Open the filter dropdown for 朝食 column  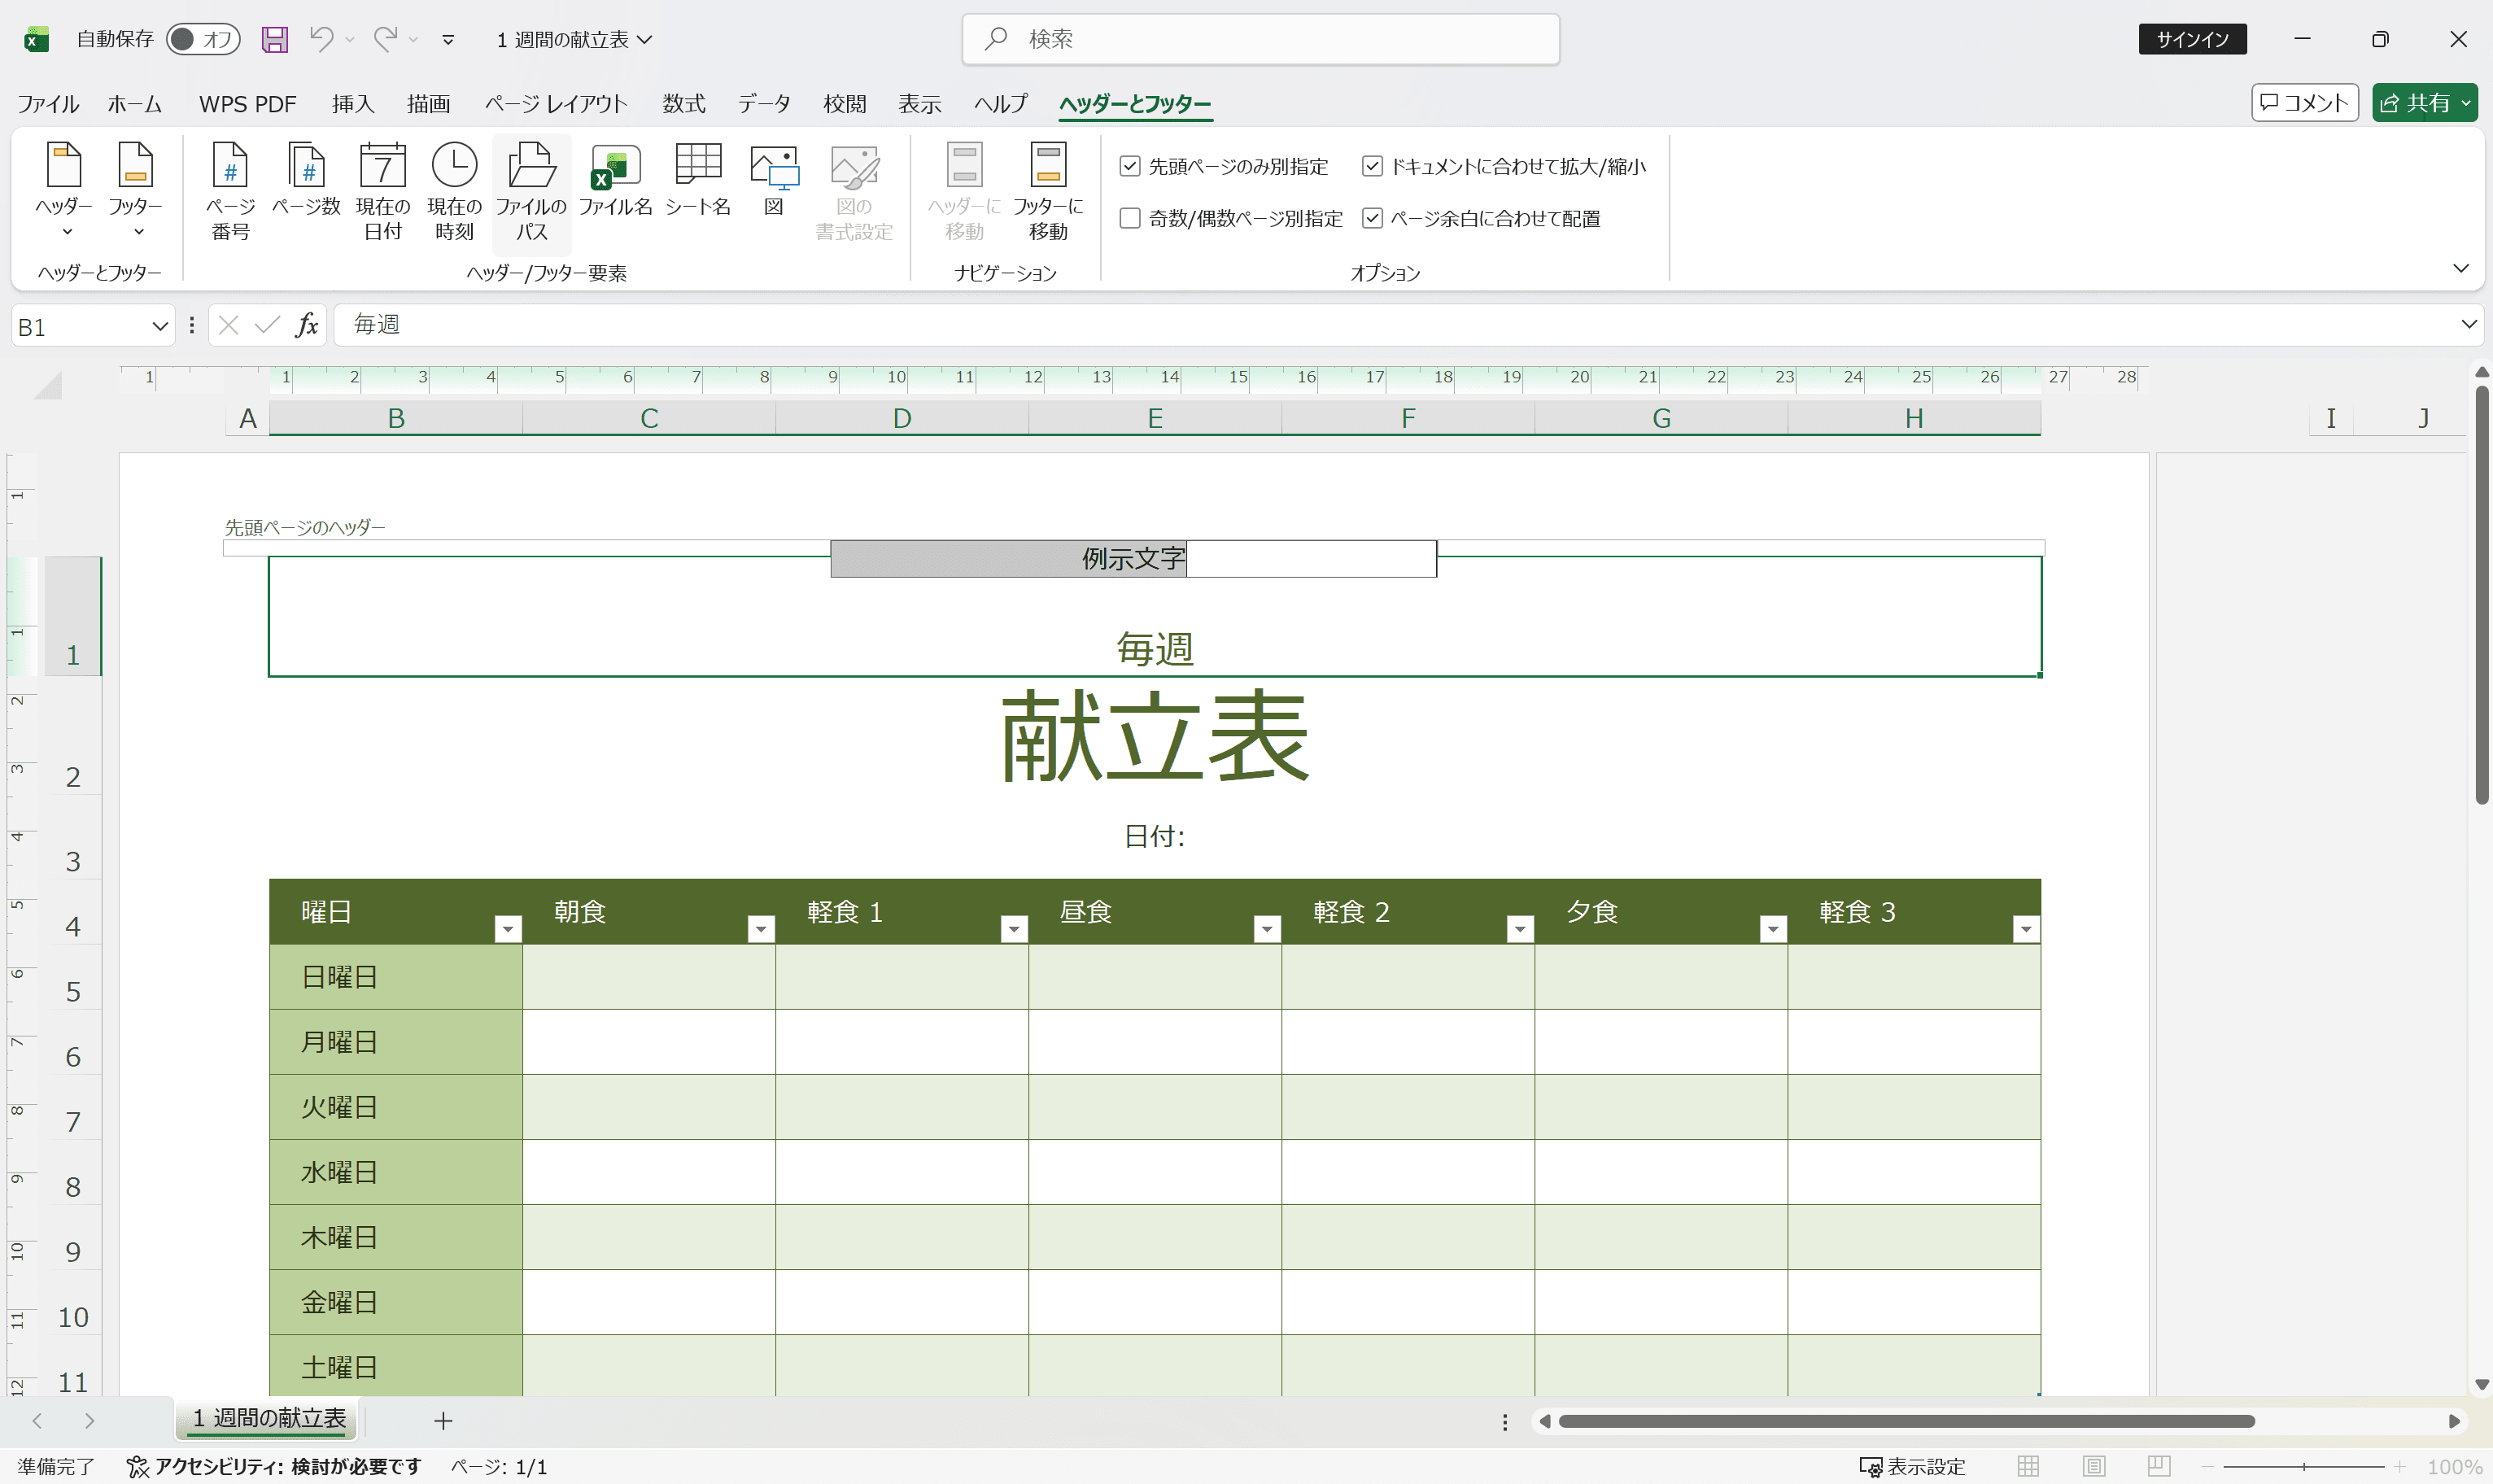[761, 928]
